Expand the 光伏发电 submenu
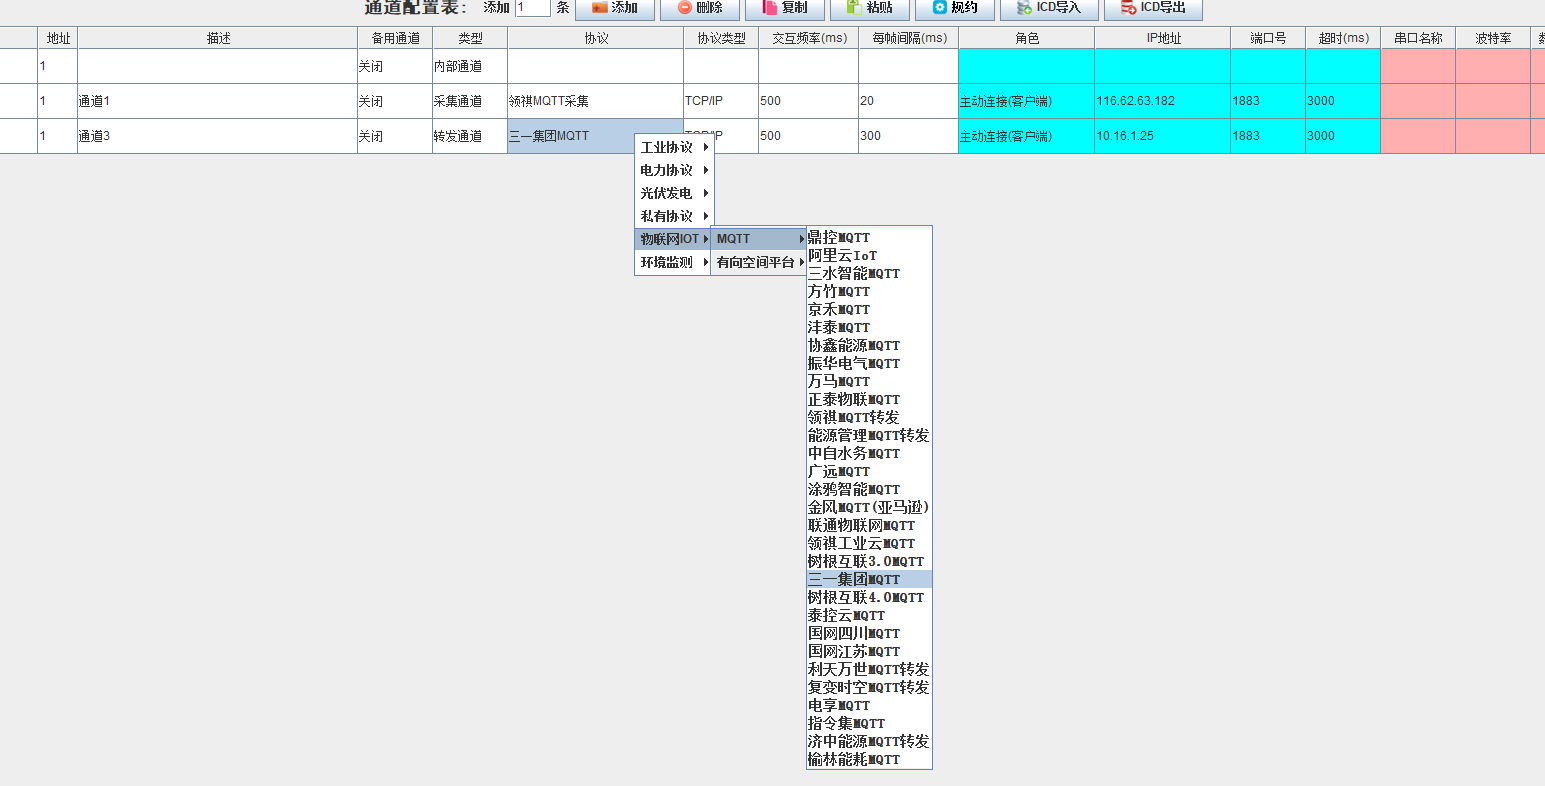The width and height of the screenshot is (1545, 786). point(673,193)
